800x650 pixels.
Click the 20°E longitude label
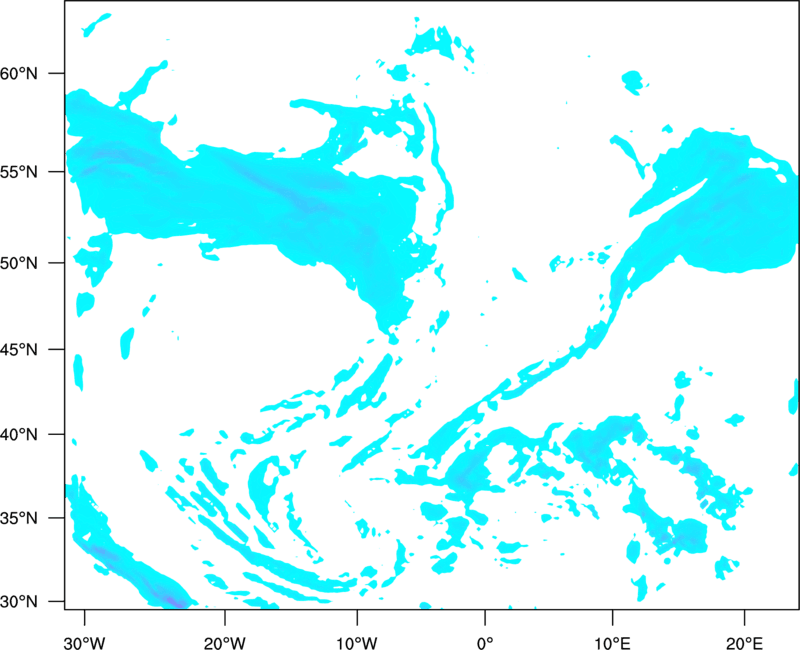[744, 643]
